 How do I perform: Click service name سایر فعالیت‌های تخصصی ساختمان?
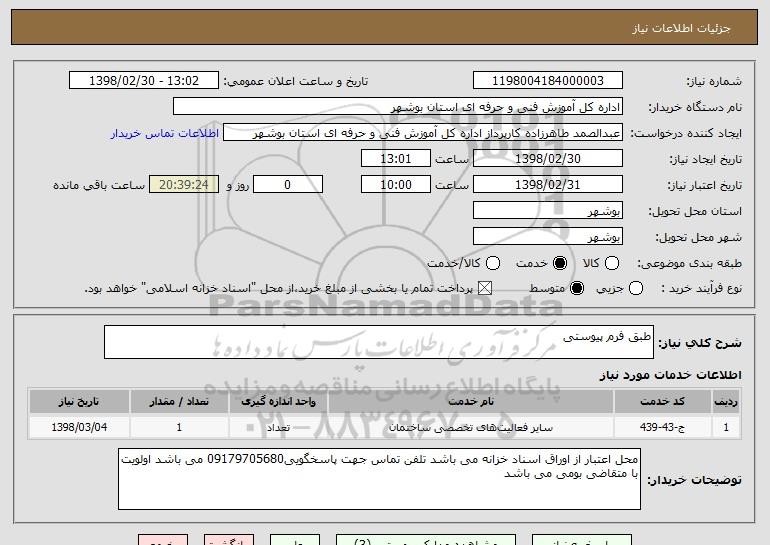[x=471, y=427]
